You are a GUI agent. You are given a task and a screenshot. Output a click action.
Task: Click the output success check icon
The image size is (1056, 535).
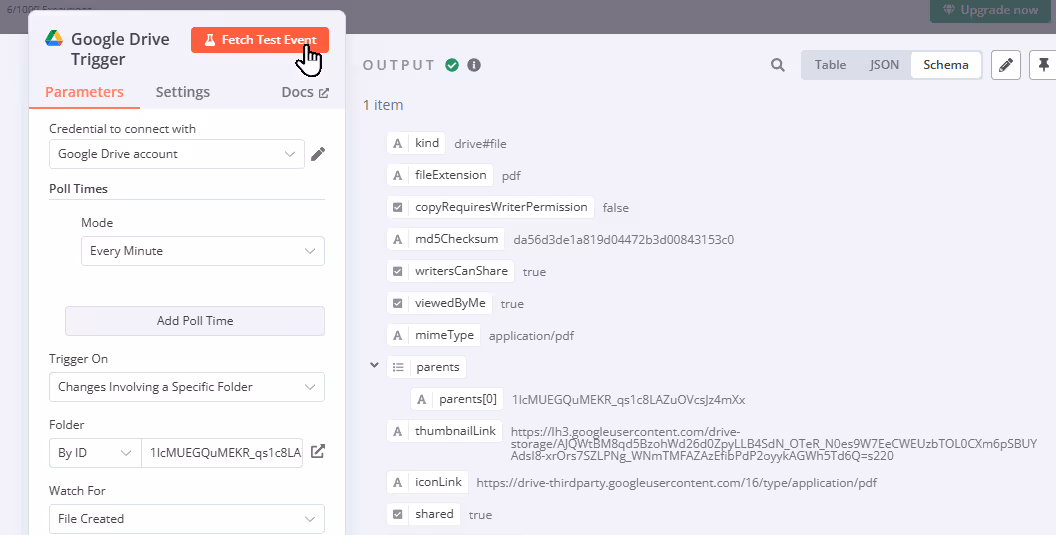click(452, 65)
